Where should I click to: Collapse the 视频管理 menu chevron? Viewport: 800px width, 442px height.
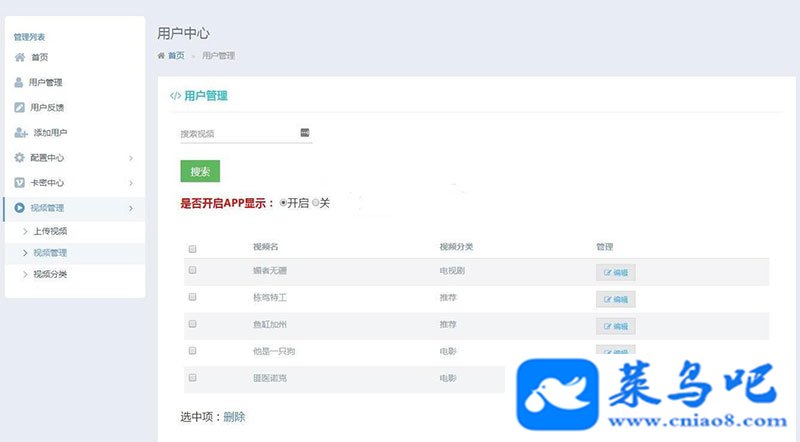(x=131, y=208)
